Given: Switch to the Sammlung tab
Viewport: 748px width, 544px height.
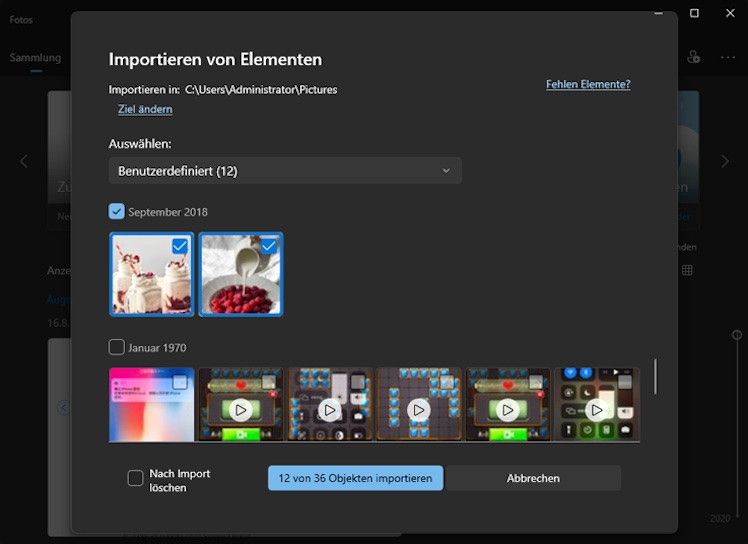Looking at the screenshot, I should tap(35, 57).
